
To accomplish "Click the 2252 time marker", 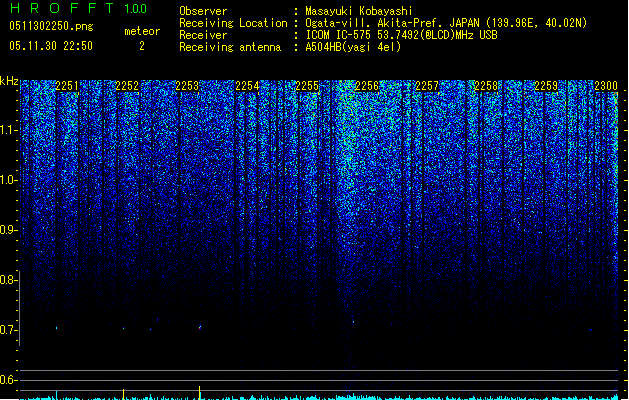I will [x=127, y=86].
